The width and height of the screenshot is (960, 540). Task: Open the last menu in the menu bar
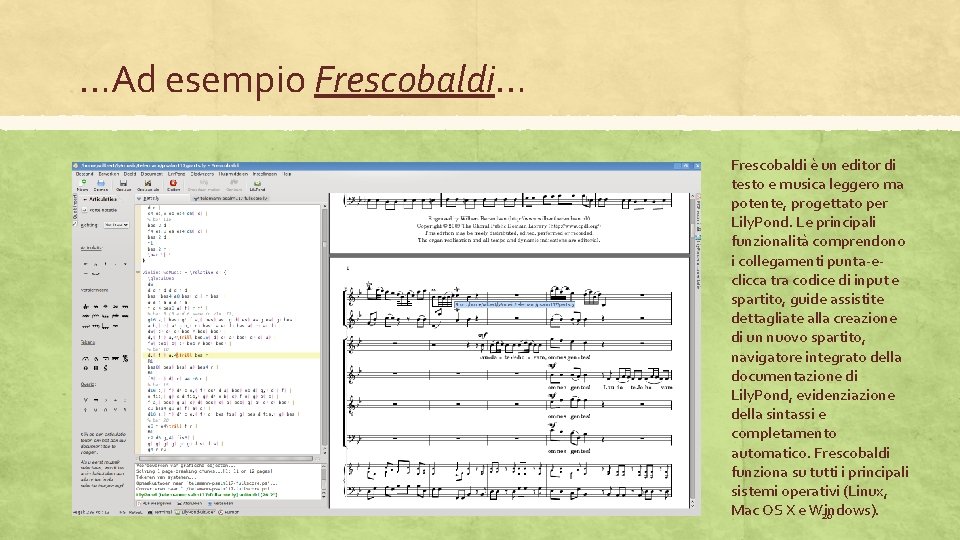tap(287, 174)
